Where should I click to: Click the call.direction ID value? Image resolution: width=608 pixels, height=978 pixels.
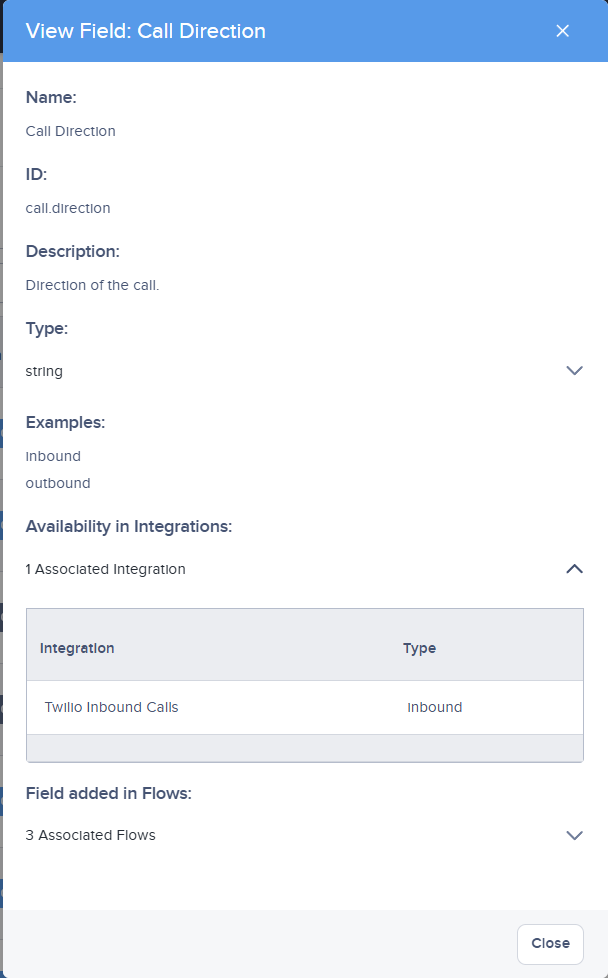(x=68, y=208)
